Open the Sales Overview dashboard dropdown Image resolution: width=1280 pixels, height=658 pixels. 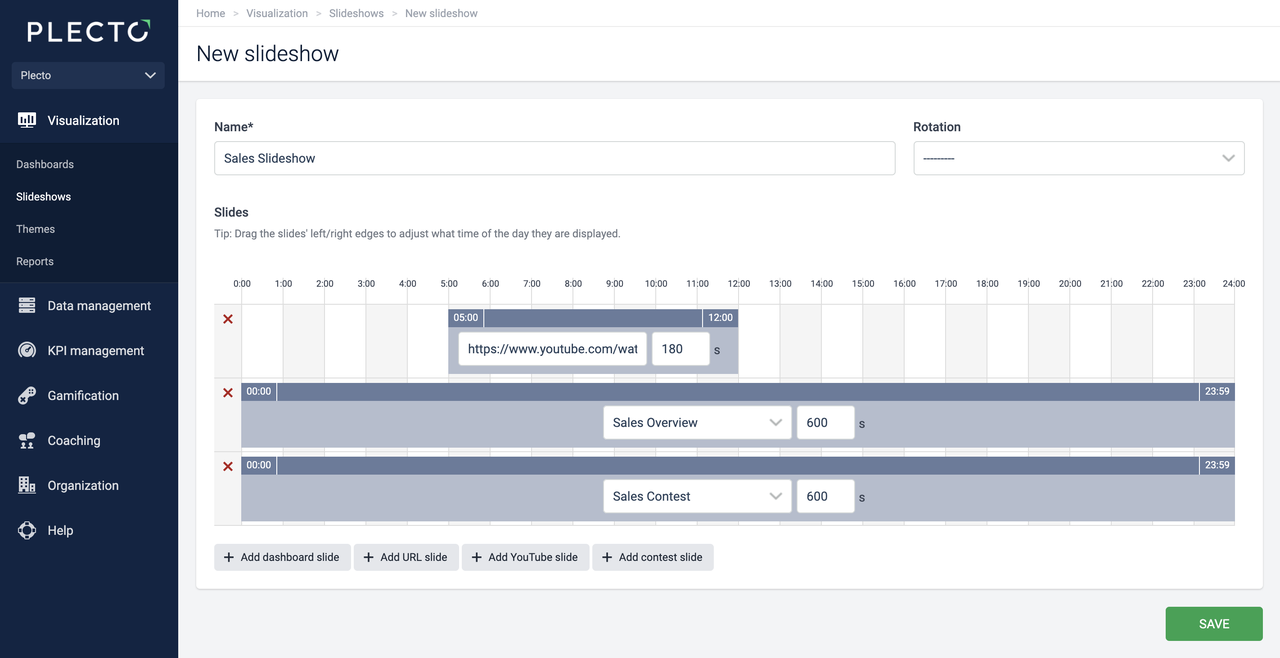click(697, 423)
